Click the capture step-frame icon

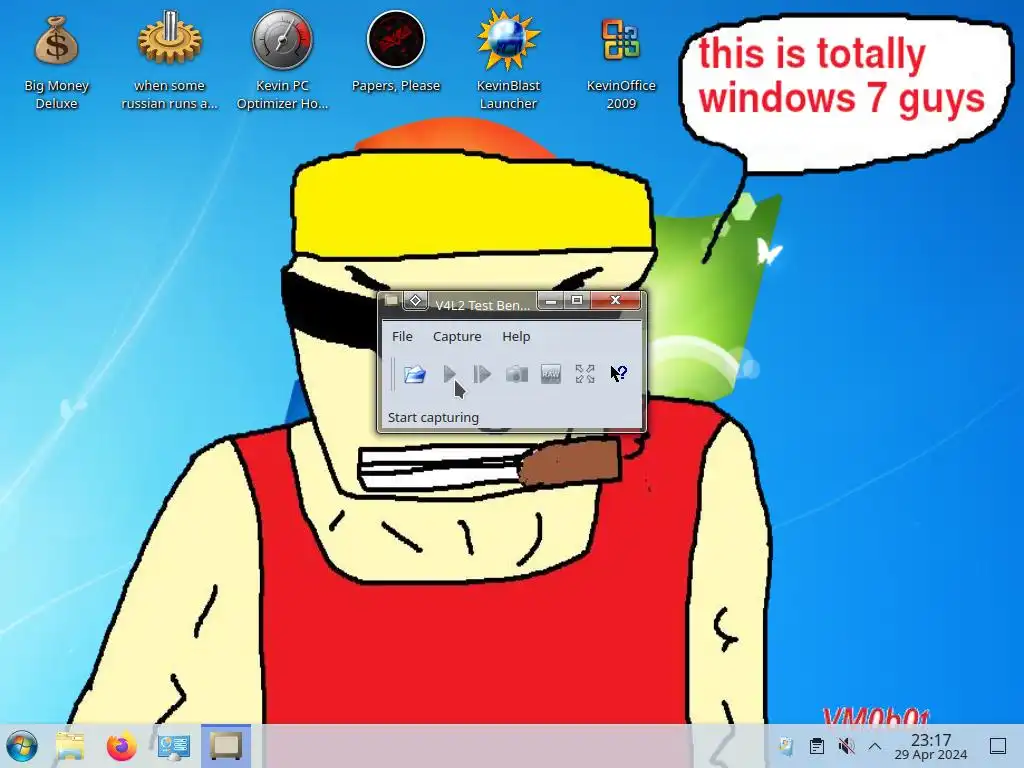point(482,374)
